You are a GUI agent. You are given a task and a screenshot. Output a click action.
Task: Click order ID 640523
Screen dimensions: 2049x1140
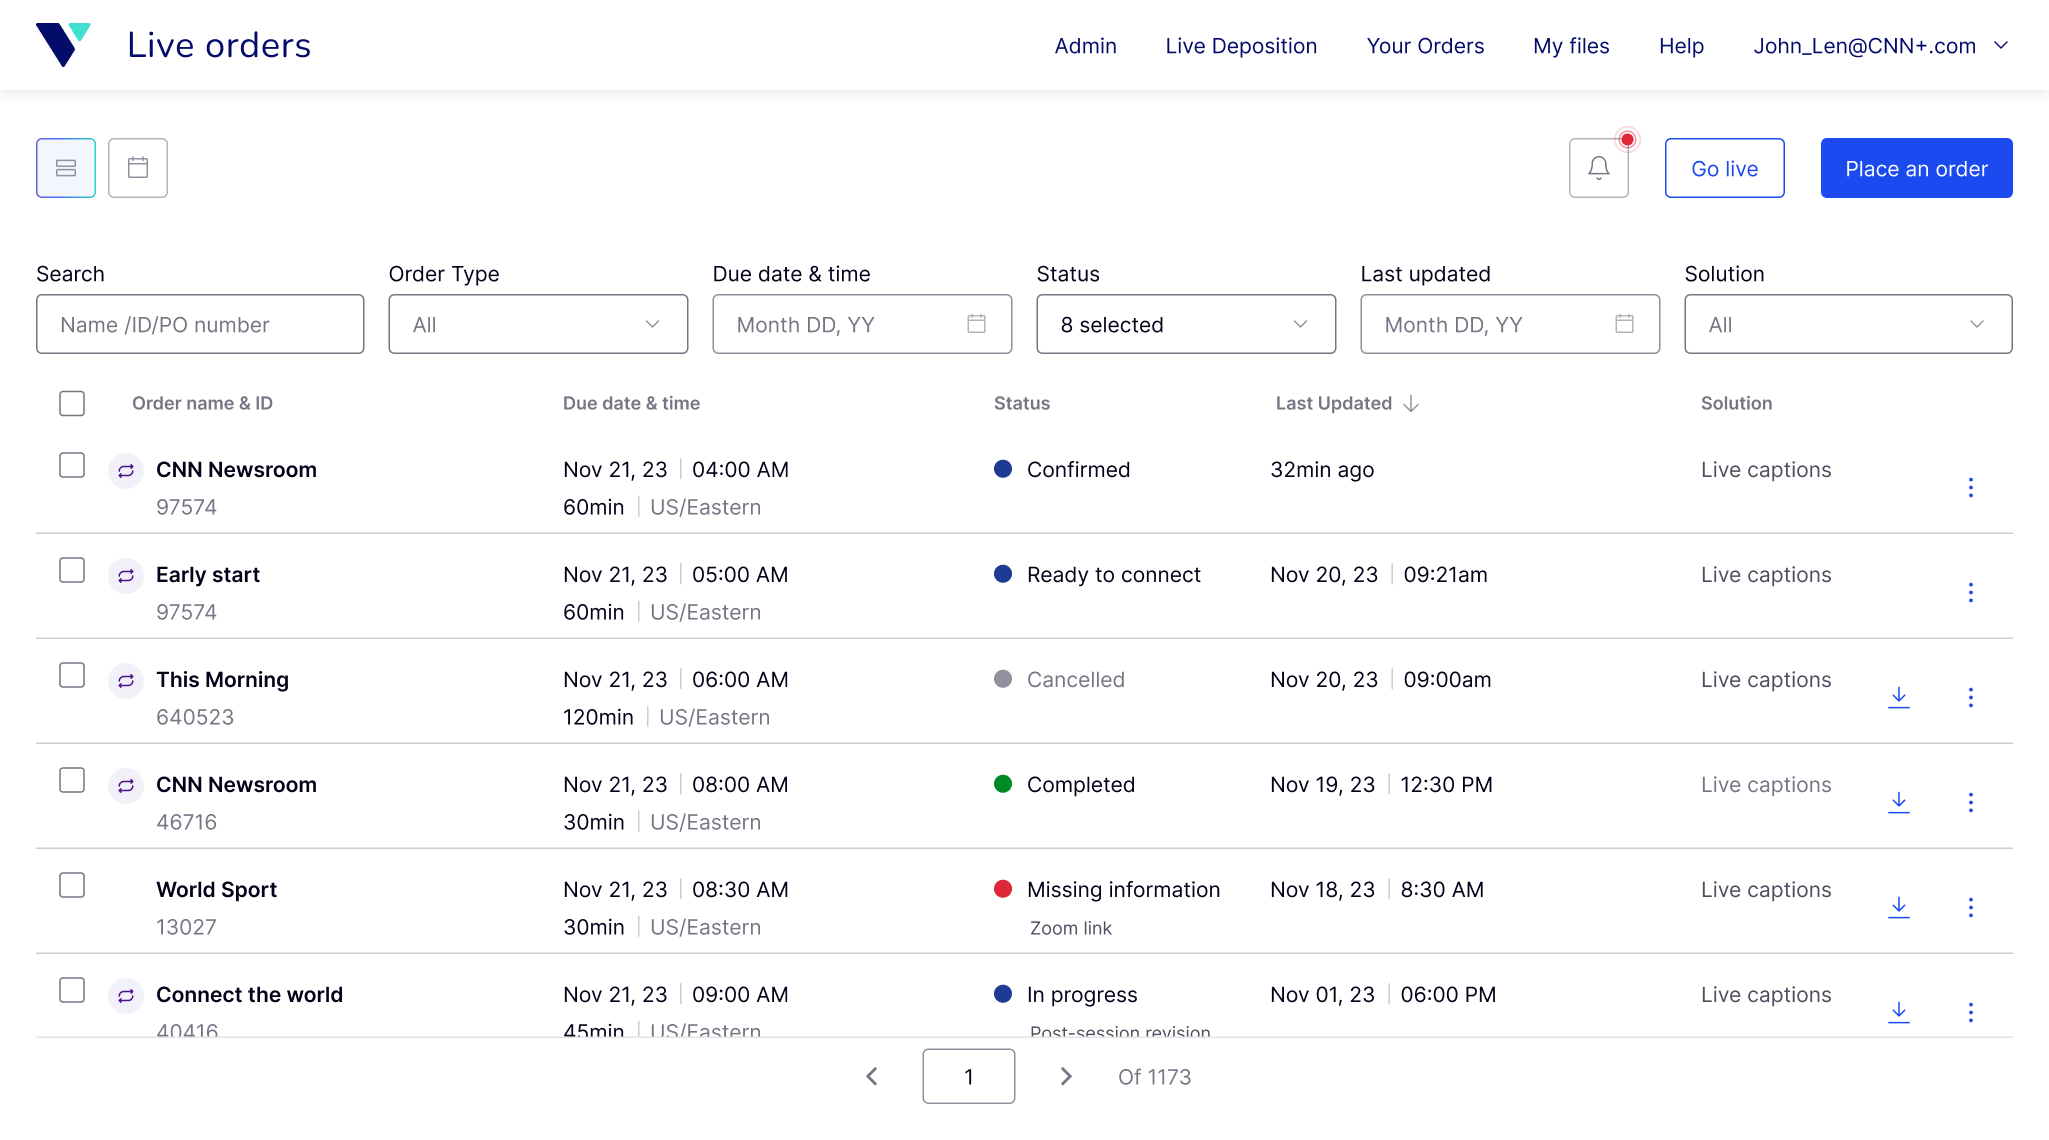point(195,717)
